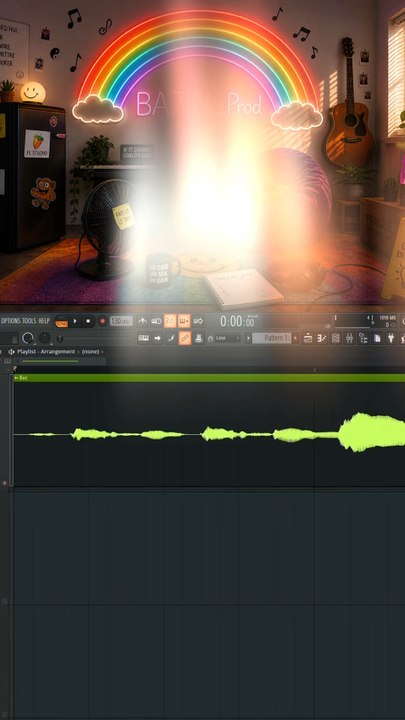Viewport: 405px width, 720px height.
Task: Open the OPTIONS menu
Action: 11,320
